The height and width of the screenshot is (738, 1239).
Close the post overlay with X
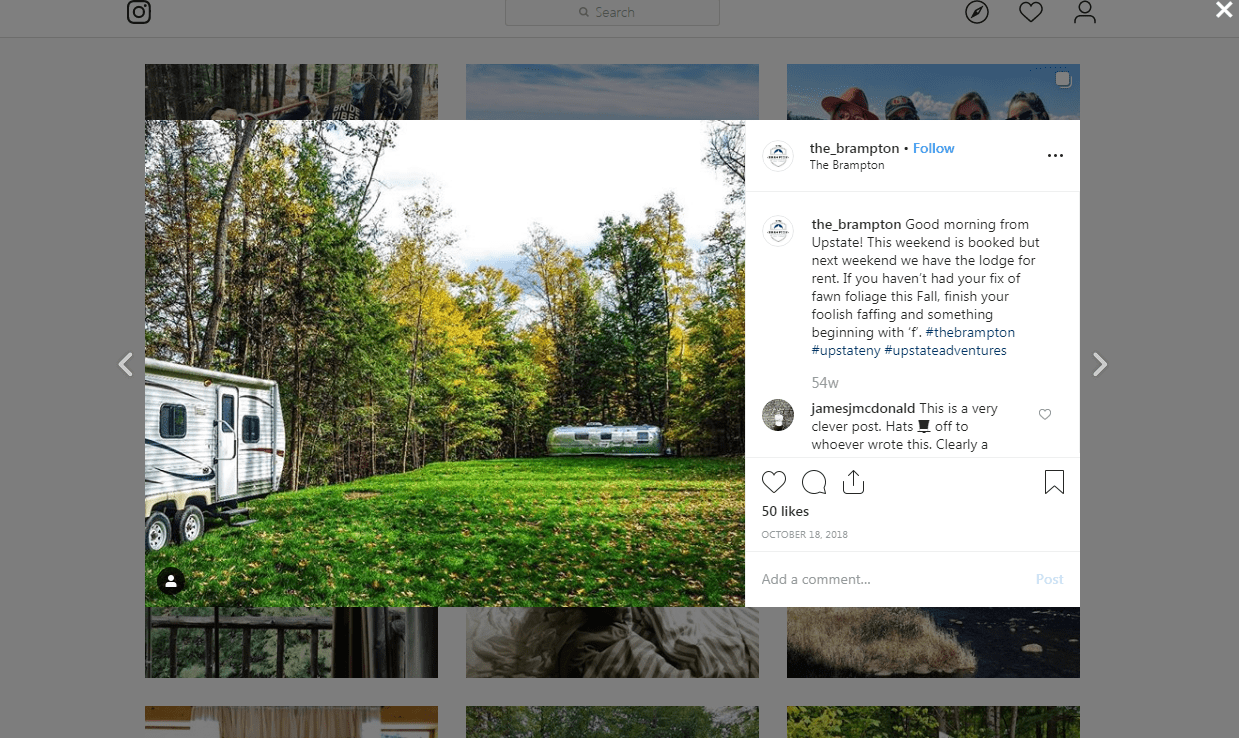pyautogui.click(x=1224, y=10)
